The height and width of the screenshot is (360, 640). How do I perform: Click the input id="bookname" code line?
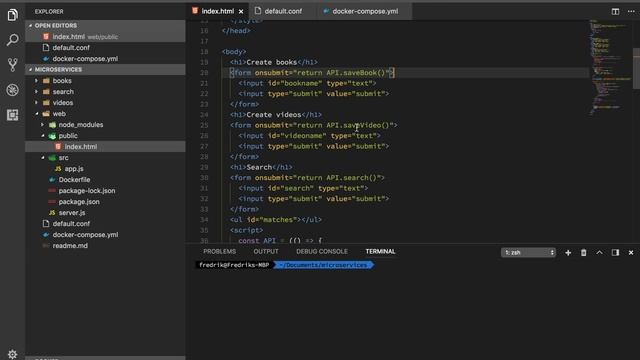tap(307, 83)
